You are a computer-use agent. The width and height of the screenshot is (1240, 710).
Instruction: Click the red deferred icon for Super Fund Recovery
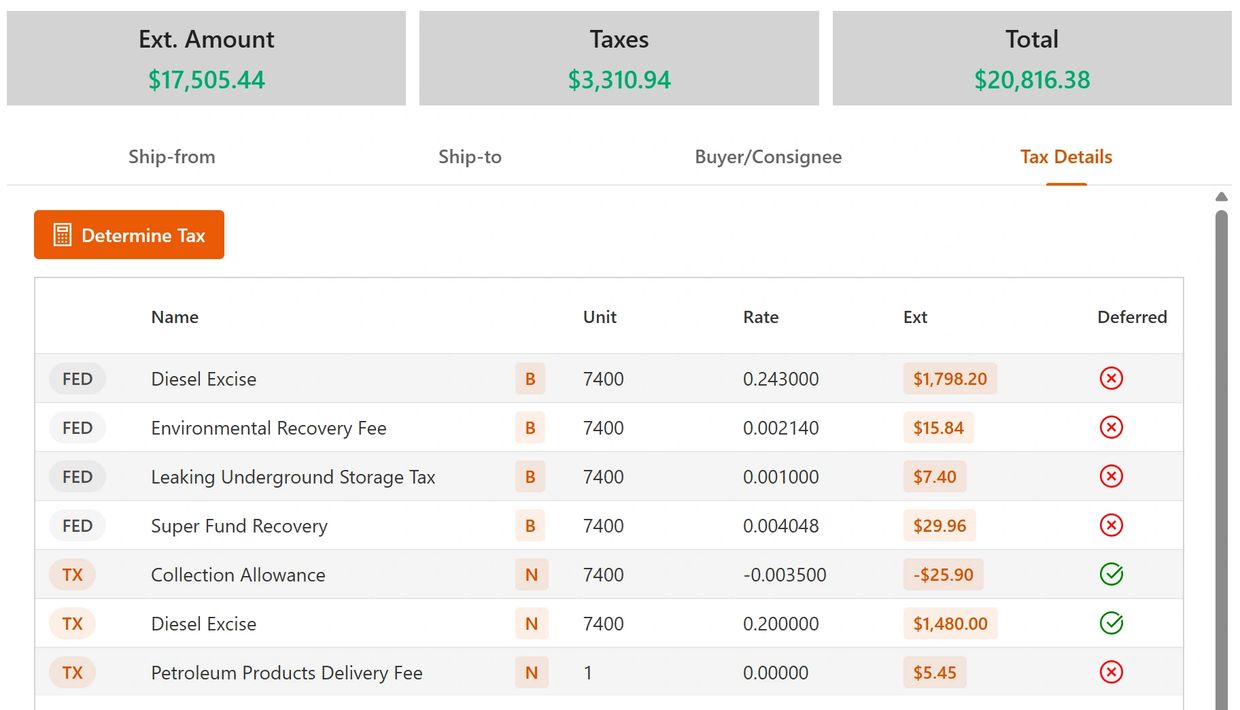(x=1111, y=525)
